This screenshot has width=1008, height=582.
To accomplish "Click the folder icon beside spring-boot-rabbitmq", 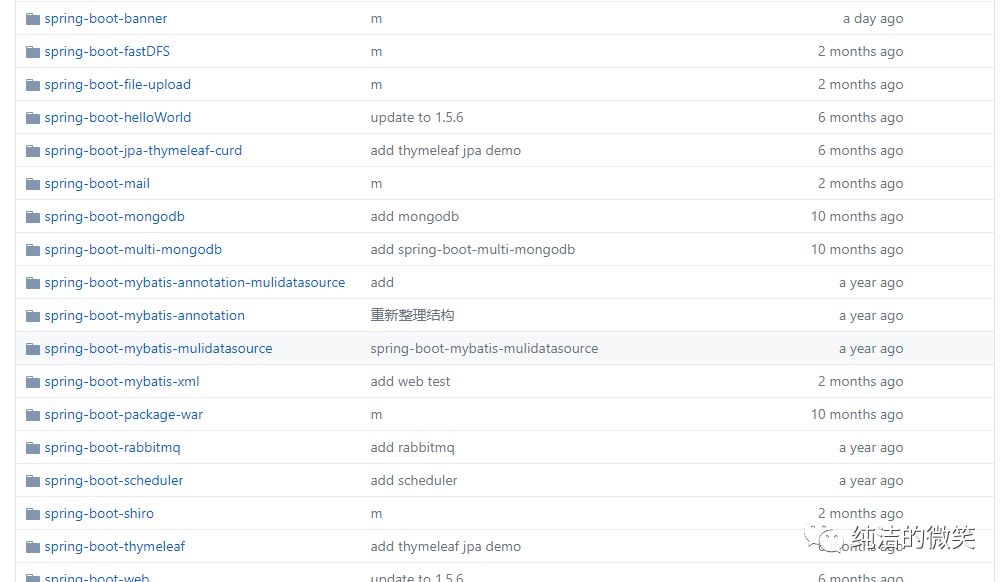I will tap(32, 447).
